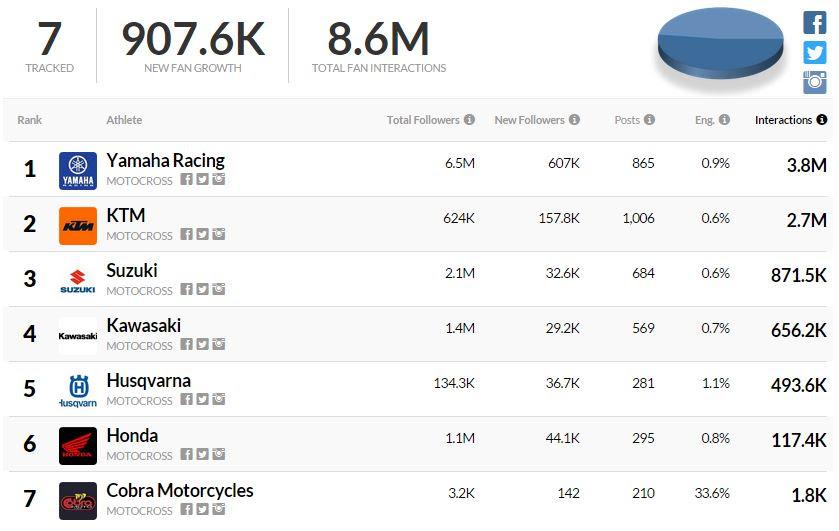This screenshot has height=531, width=839.
Task: Click the Cobra Motorcycles name
Action: click(x=180, y=490)
